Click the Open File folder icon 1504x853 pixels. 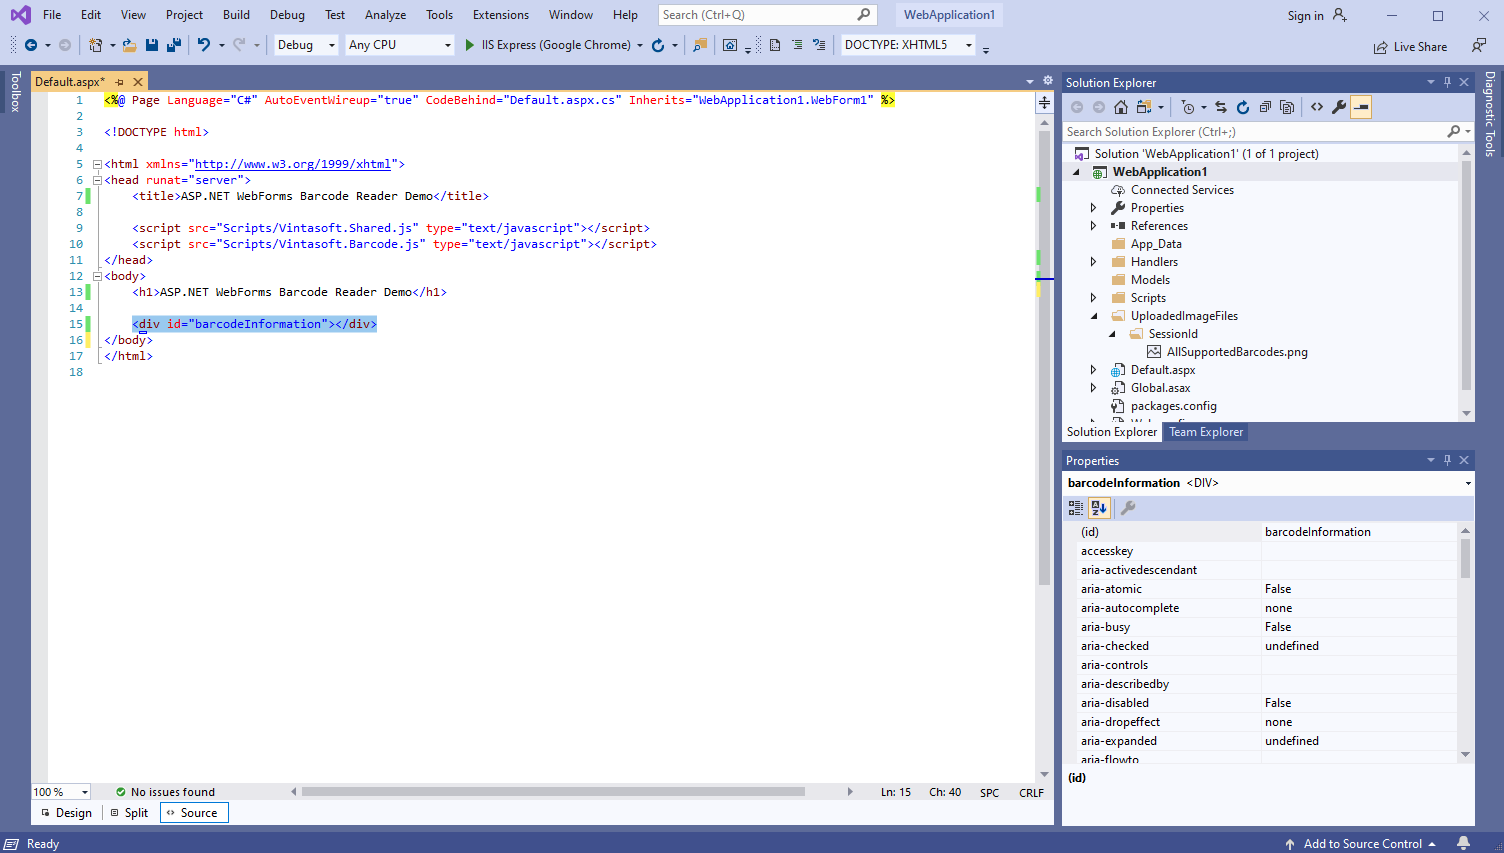pos(129,45)
